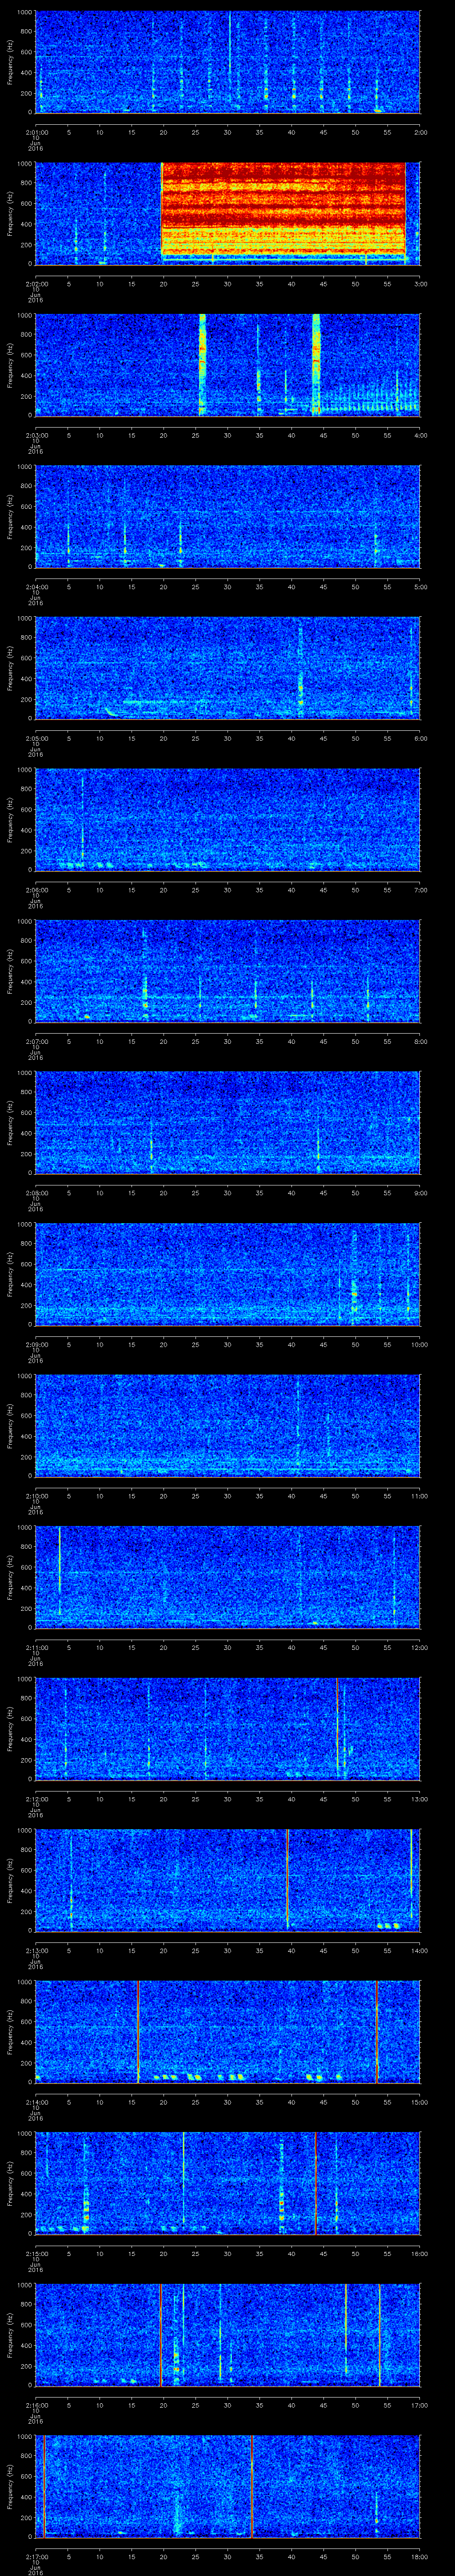Screen dimensions: 455x2576
Task: Open the spectrogram panel starting at 2:01:00
Action: [228, 62]
